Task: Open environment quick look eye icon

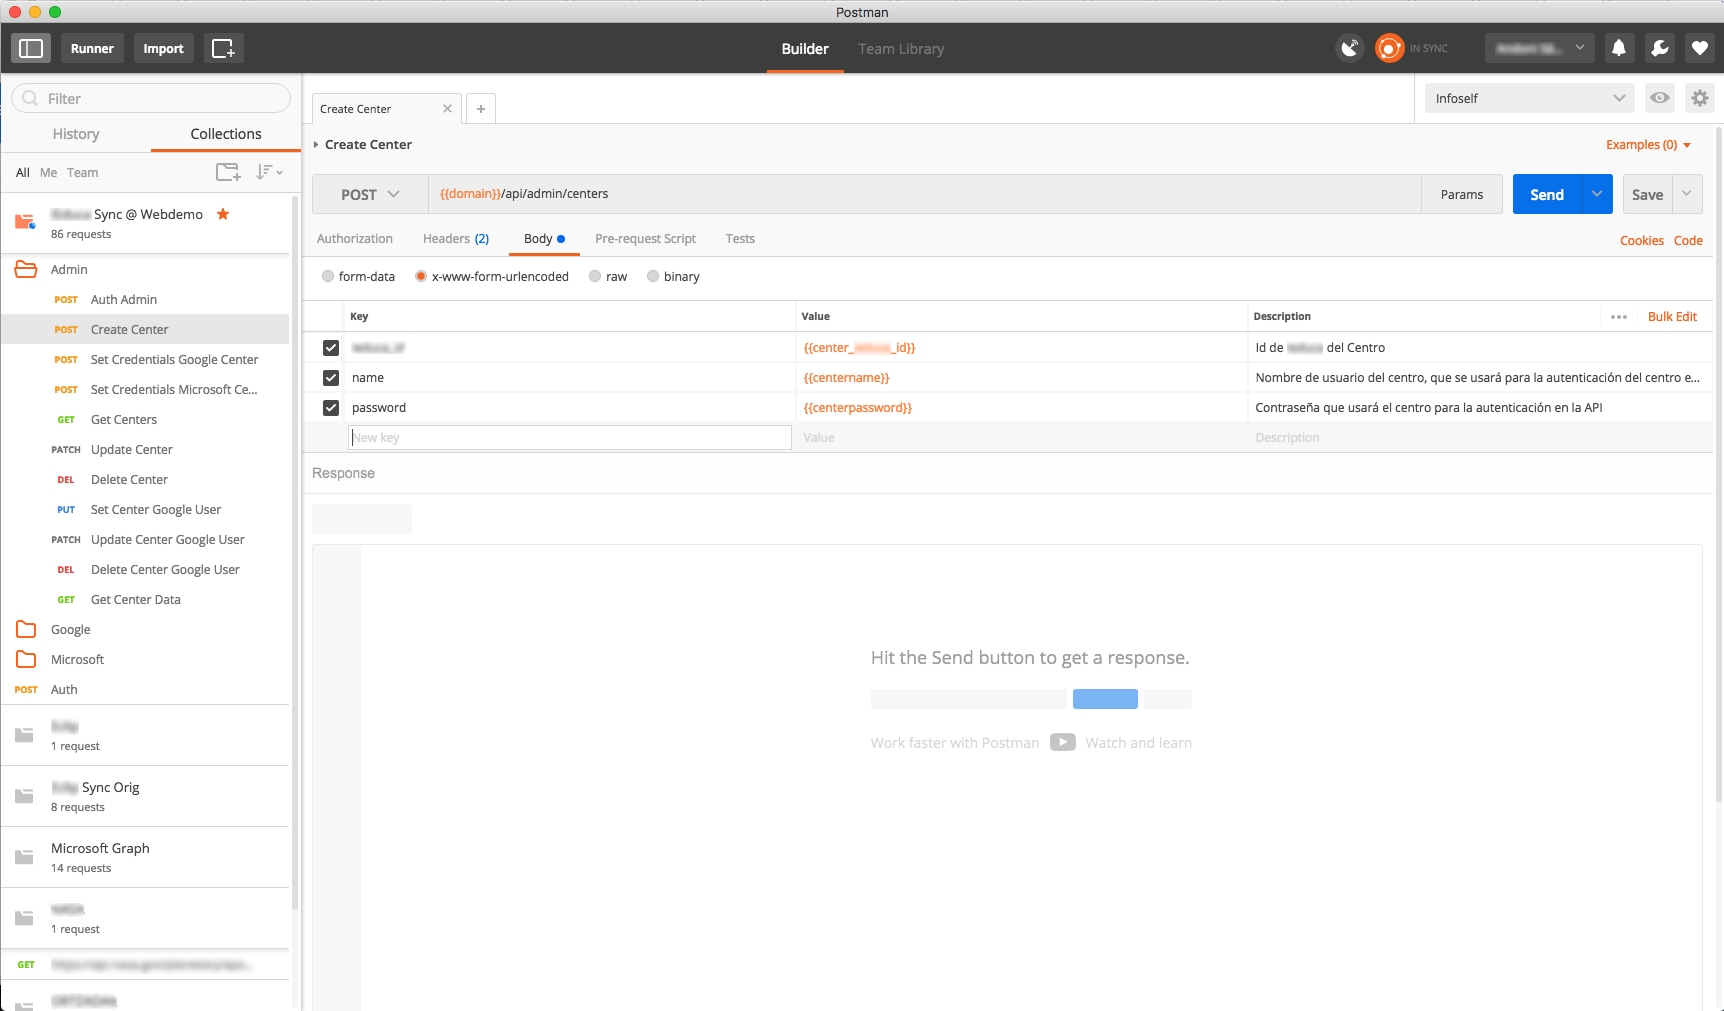Action: coord(1660,98)
